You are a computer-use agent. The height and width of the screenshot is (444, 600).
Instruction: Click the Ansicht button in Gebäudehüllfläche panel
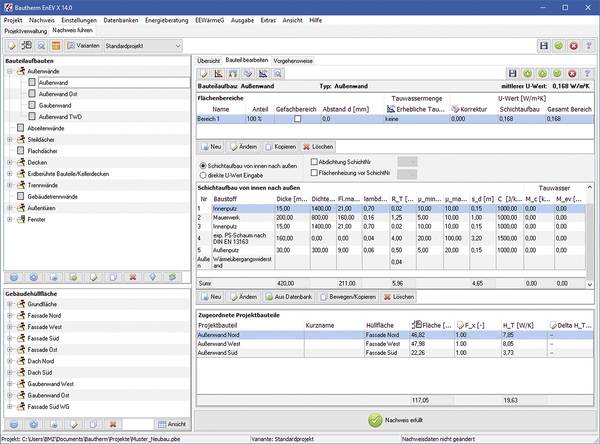[x=175, y=424]
